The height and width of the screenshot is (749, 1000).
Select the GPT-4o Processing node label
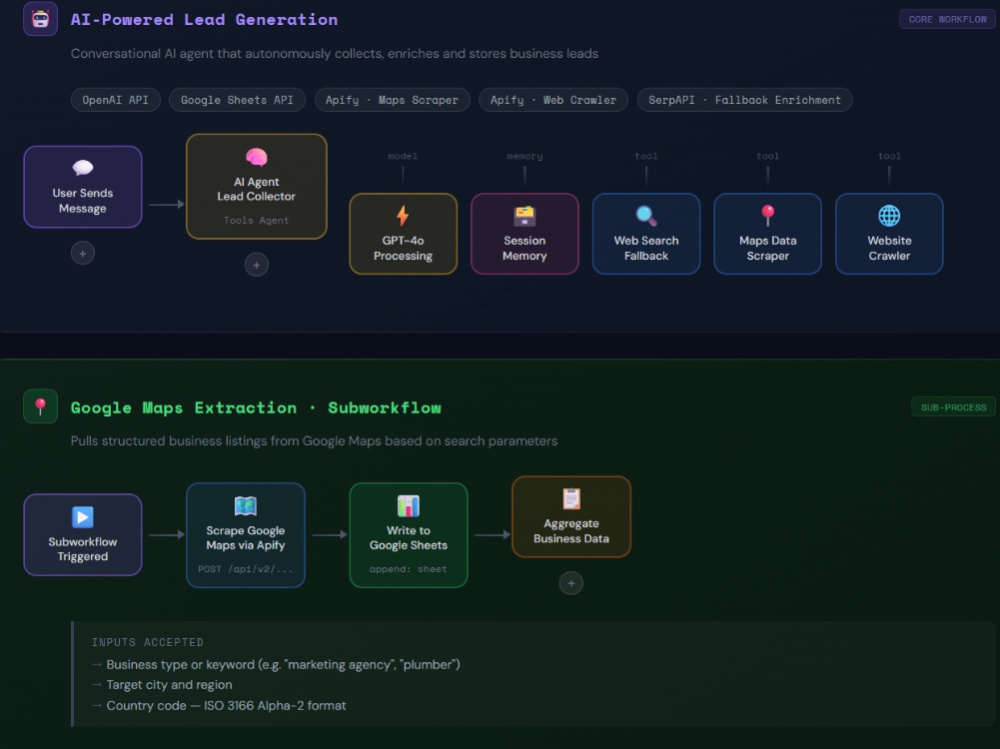[402, 248]
